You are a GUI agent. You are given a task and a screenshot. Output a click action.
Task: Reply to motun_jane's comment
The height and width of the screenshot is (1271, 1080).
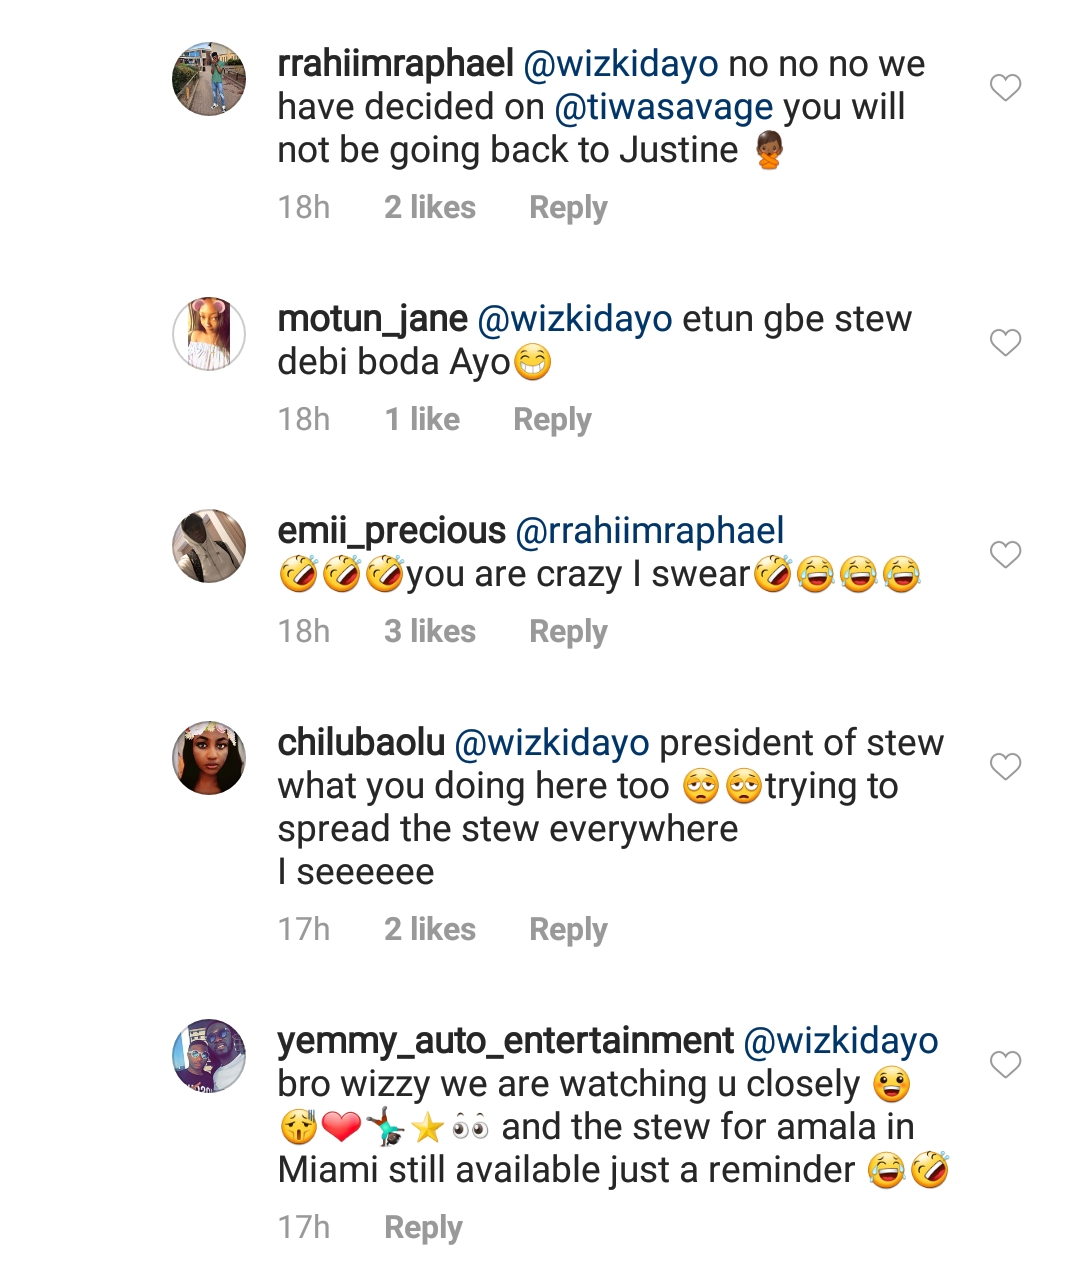(552, 420)
